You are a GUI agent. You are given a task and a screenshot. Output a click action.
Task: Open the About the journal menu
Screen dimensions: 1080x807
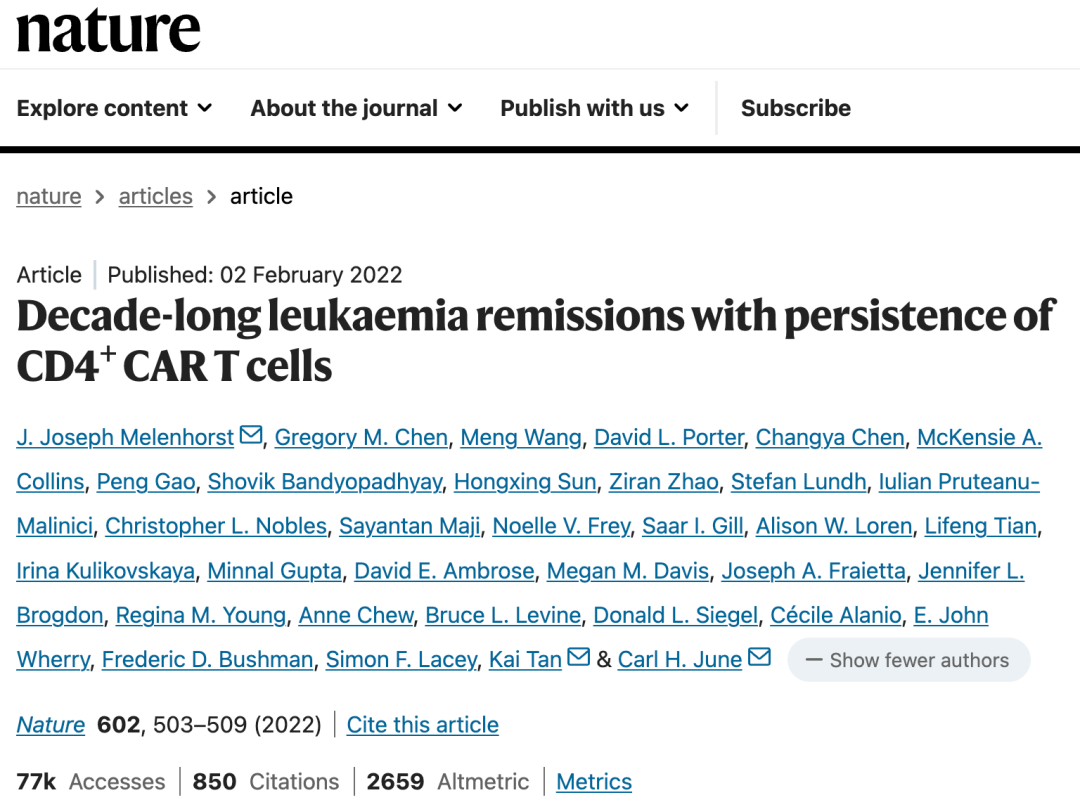[x=356, y=108]
